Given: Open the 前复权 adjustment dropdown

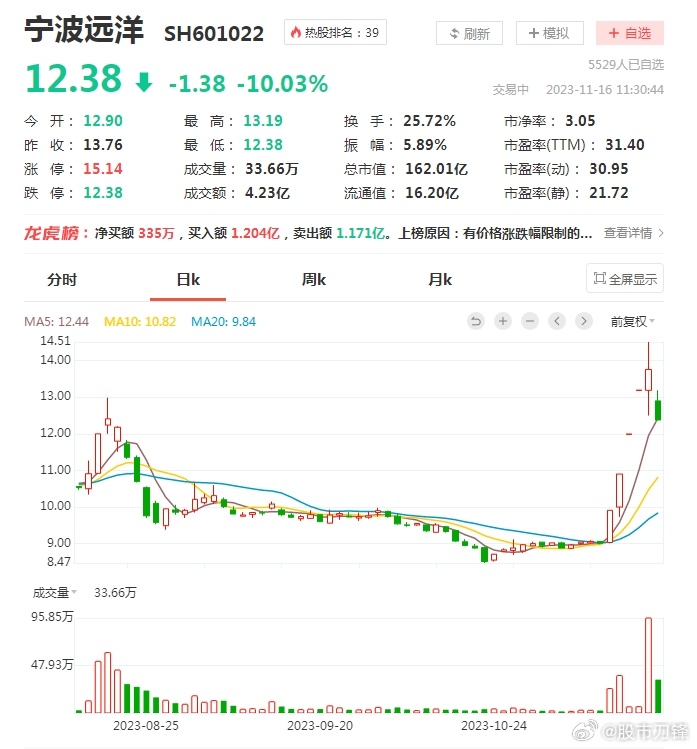Looking at the screenshot, I should (632, 321).
